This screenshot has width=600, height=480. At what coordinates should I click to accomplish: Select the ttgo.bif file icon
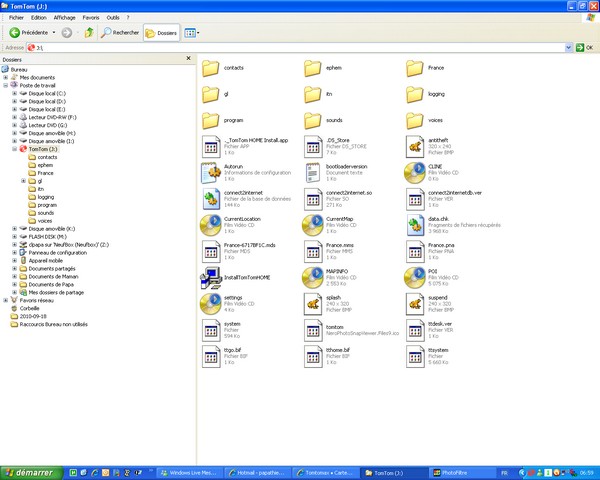pos(210,356)
